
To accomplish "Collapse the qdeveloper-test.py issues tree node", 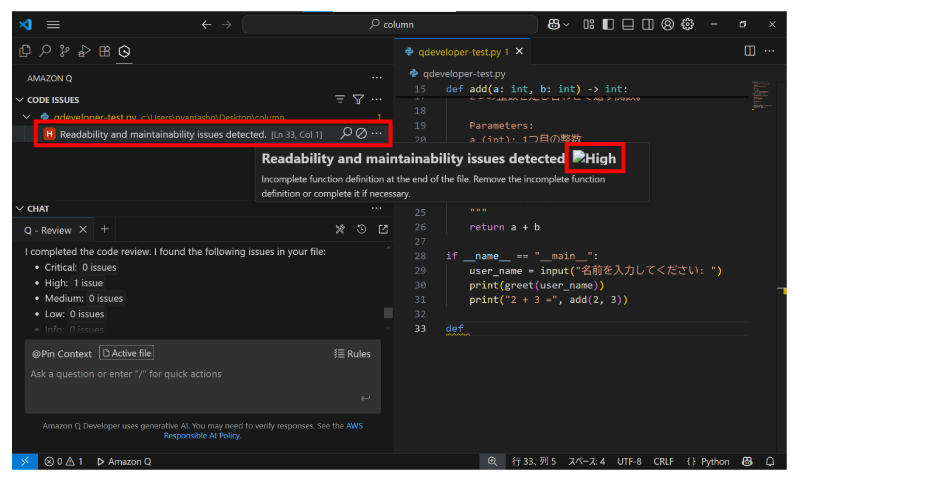I will [x=27, y=117].
